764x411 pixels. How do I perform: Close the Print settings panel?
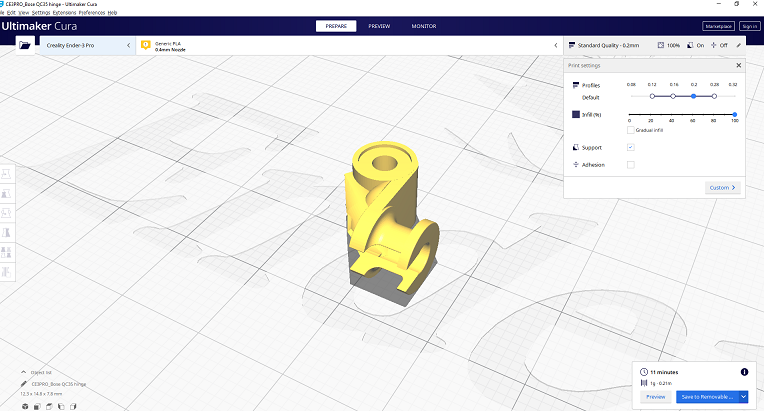pyautogui.click(x=739, y=65)
